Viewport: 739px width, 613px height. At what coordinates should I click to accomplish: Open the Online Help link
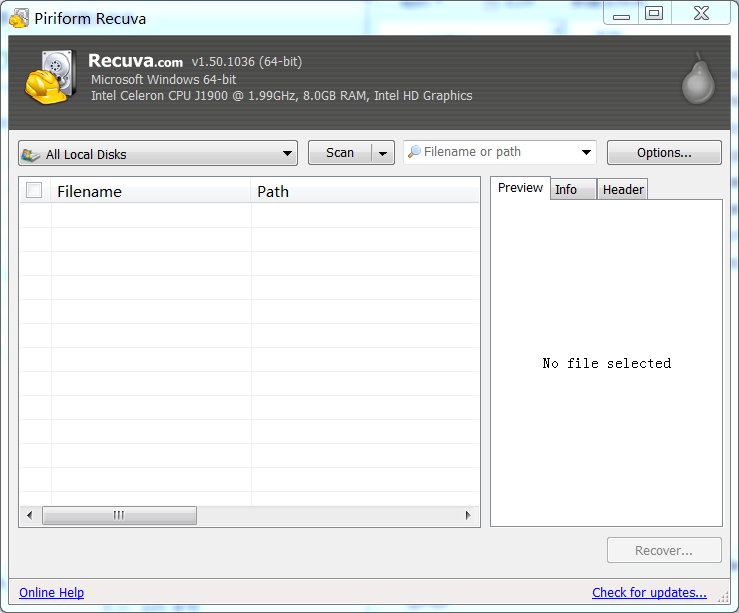pyautogui.click(x=51, y=593)
